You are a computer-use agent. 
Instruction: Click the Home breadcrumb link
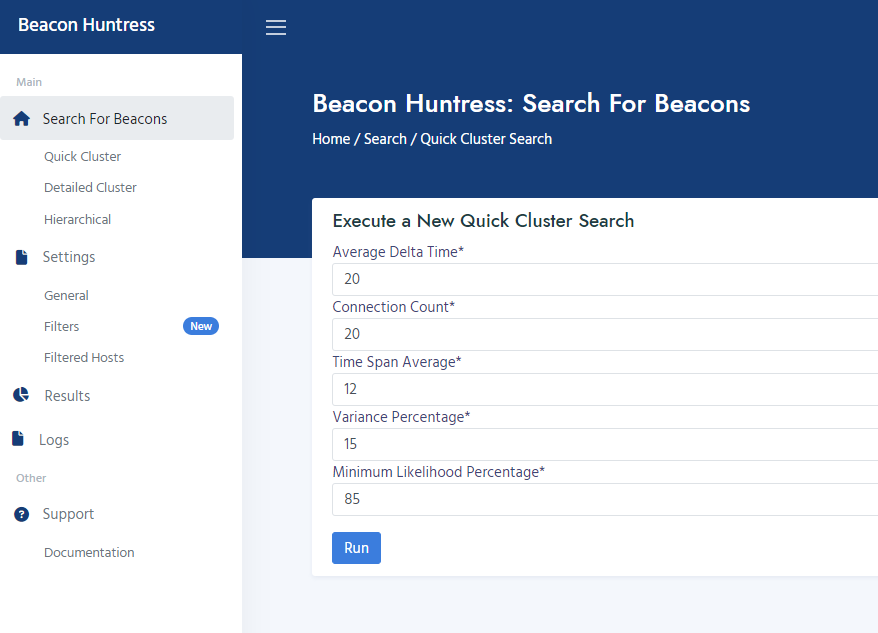click(x=331, y=139)
